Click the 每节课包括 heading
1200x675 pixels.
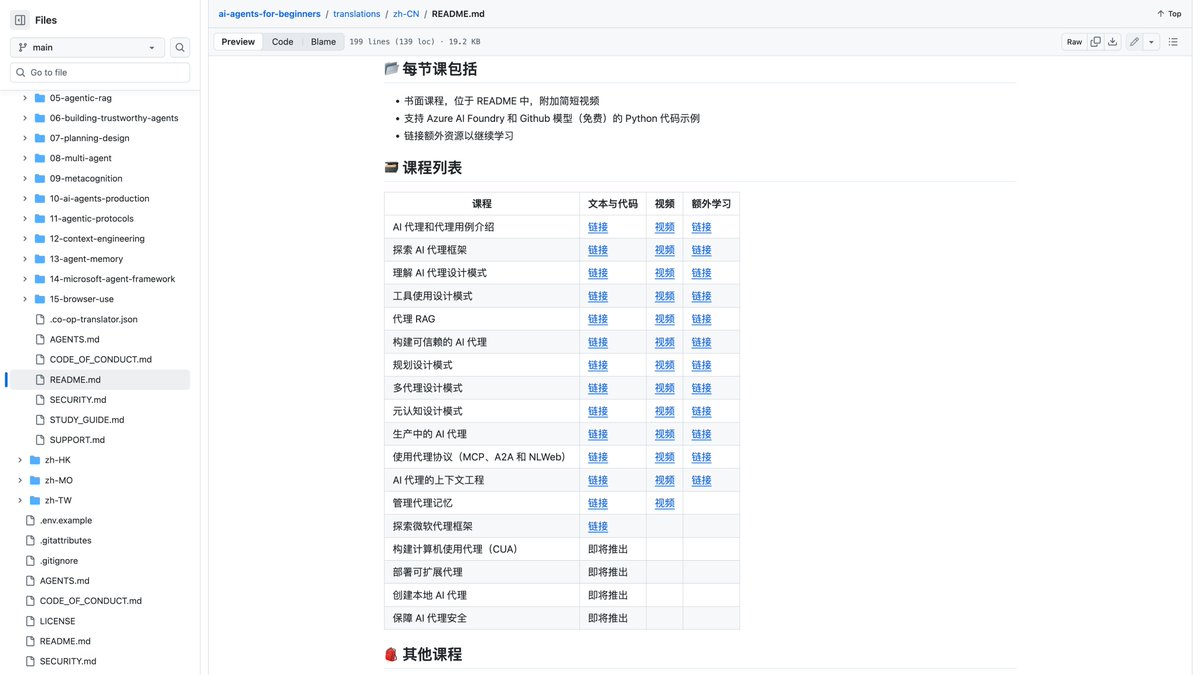[440, 69]
